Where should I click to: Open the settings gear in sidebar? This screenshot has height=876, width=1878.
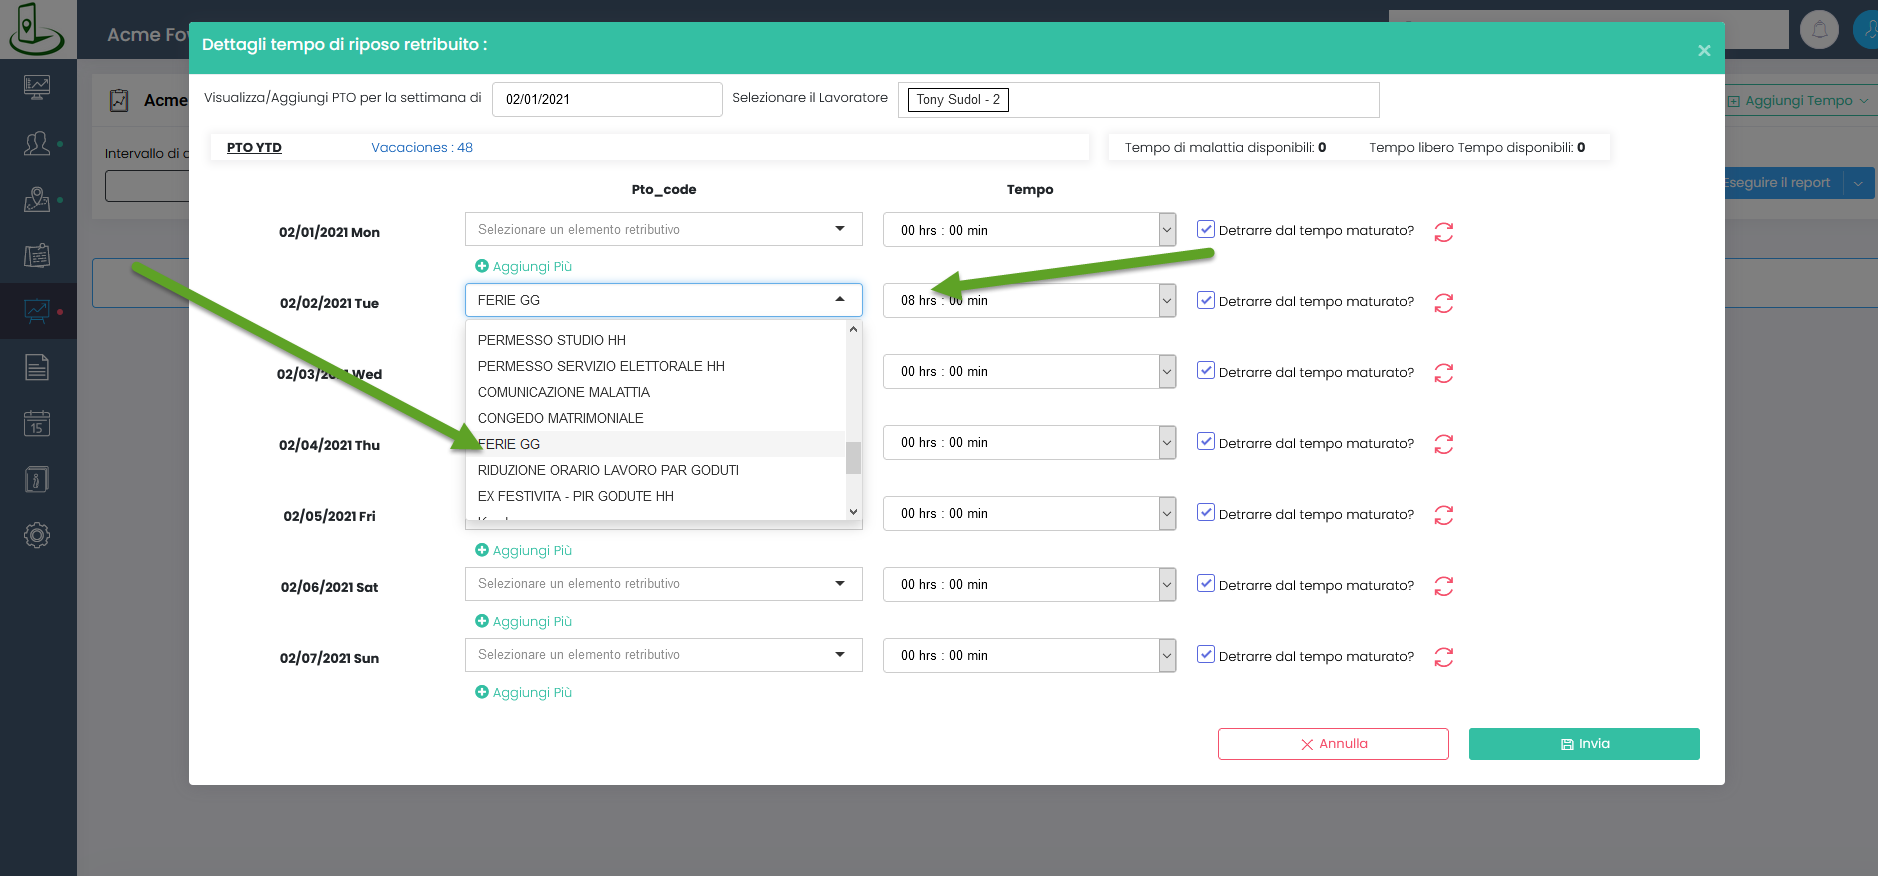point(37,535)
